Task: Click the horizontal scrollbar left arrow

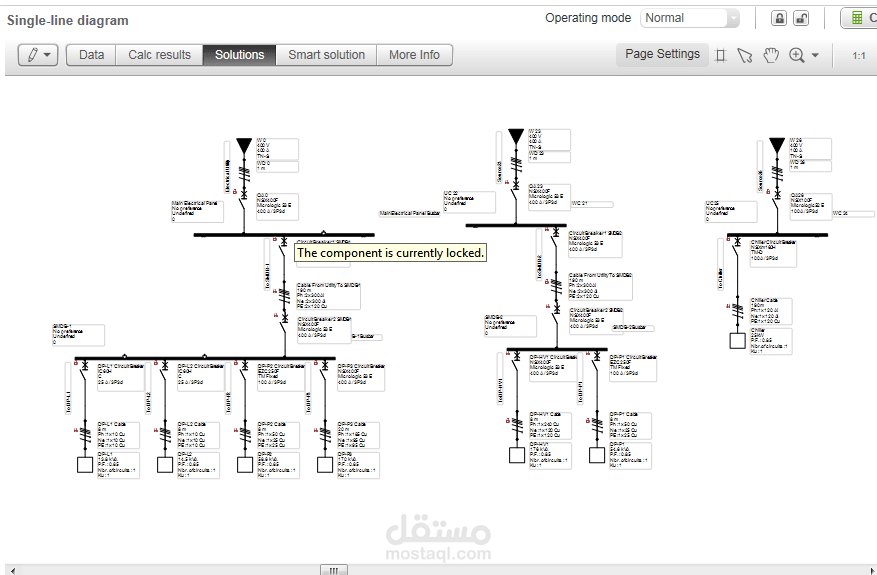Action: pos(12,571)
